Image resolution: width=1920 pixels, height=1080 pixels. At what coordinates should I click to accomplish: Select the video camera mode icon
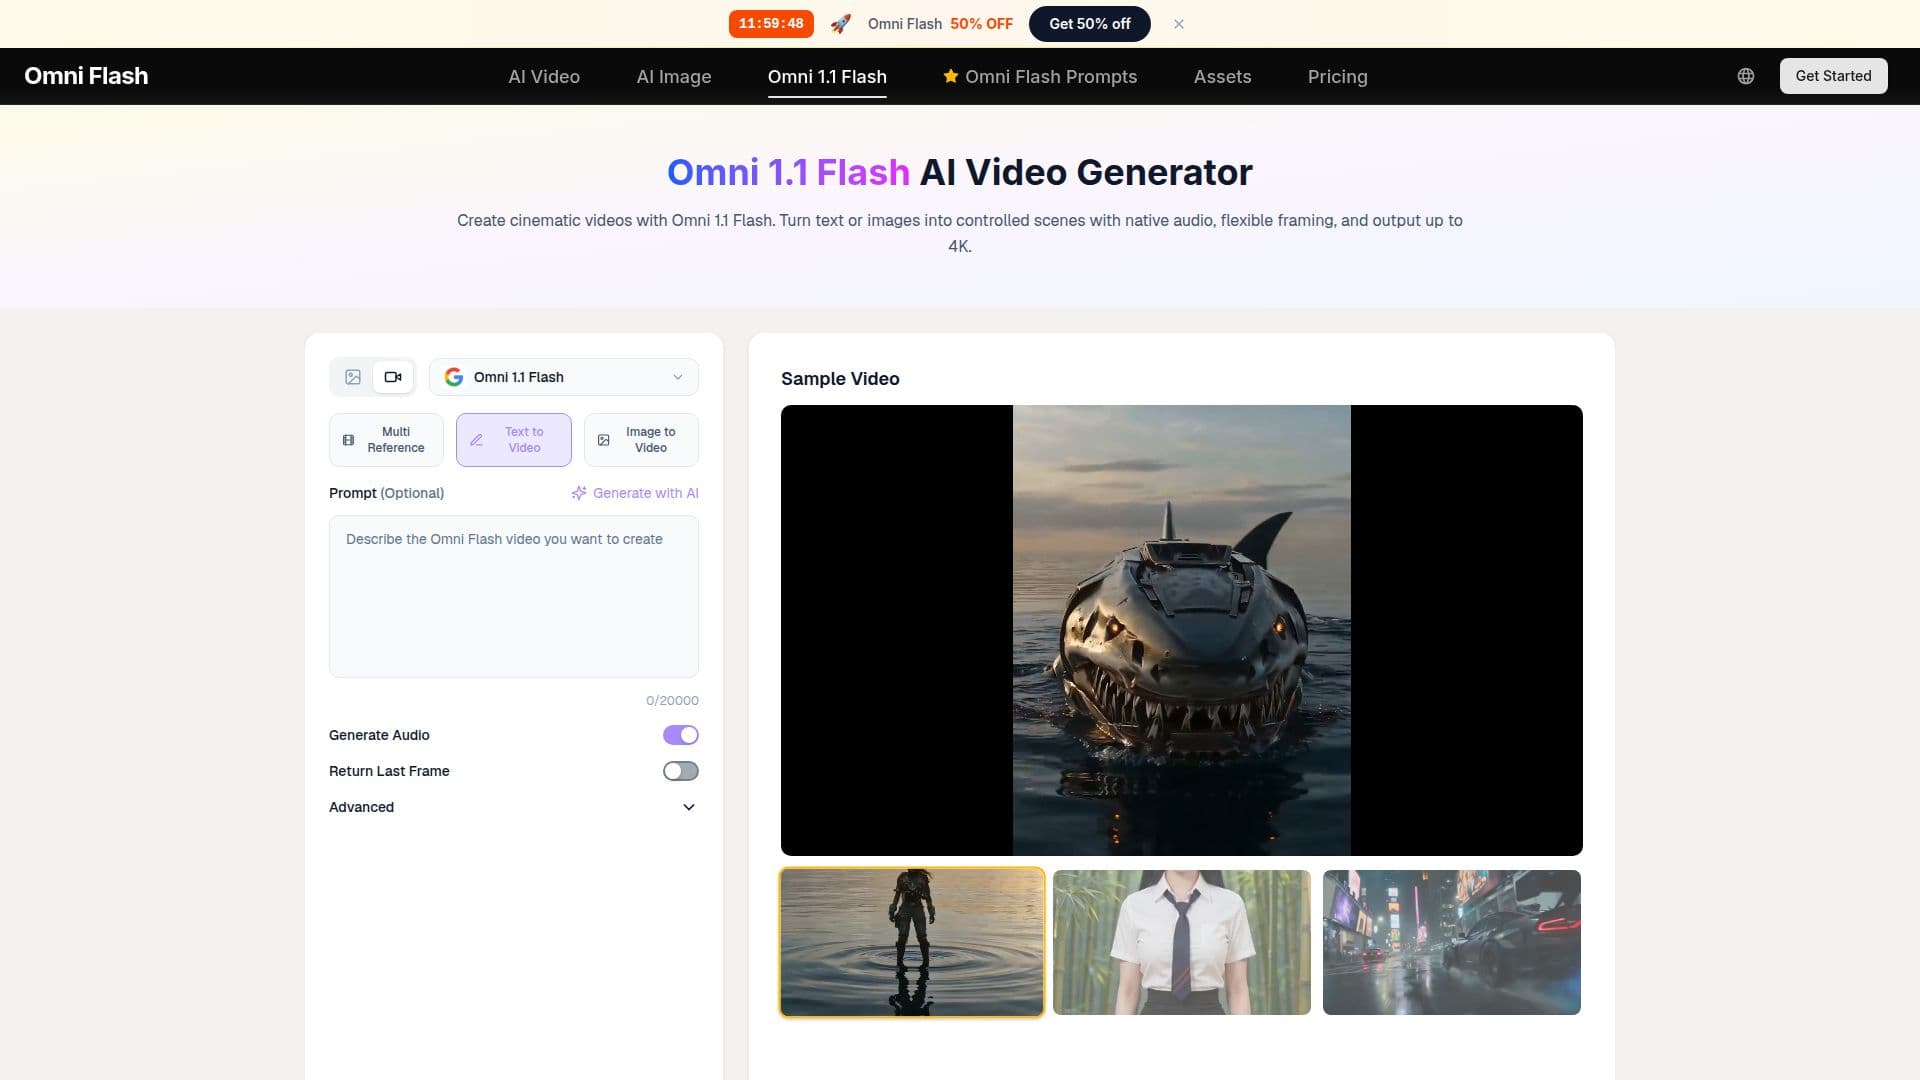[393, 377]
